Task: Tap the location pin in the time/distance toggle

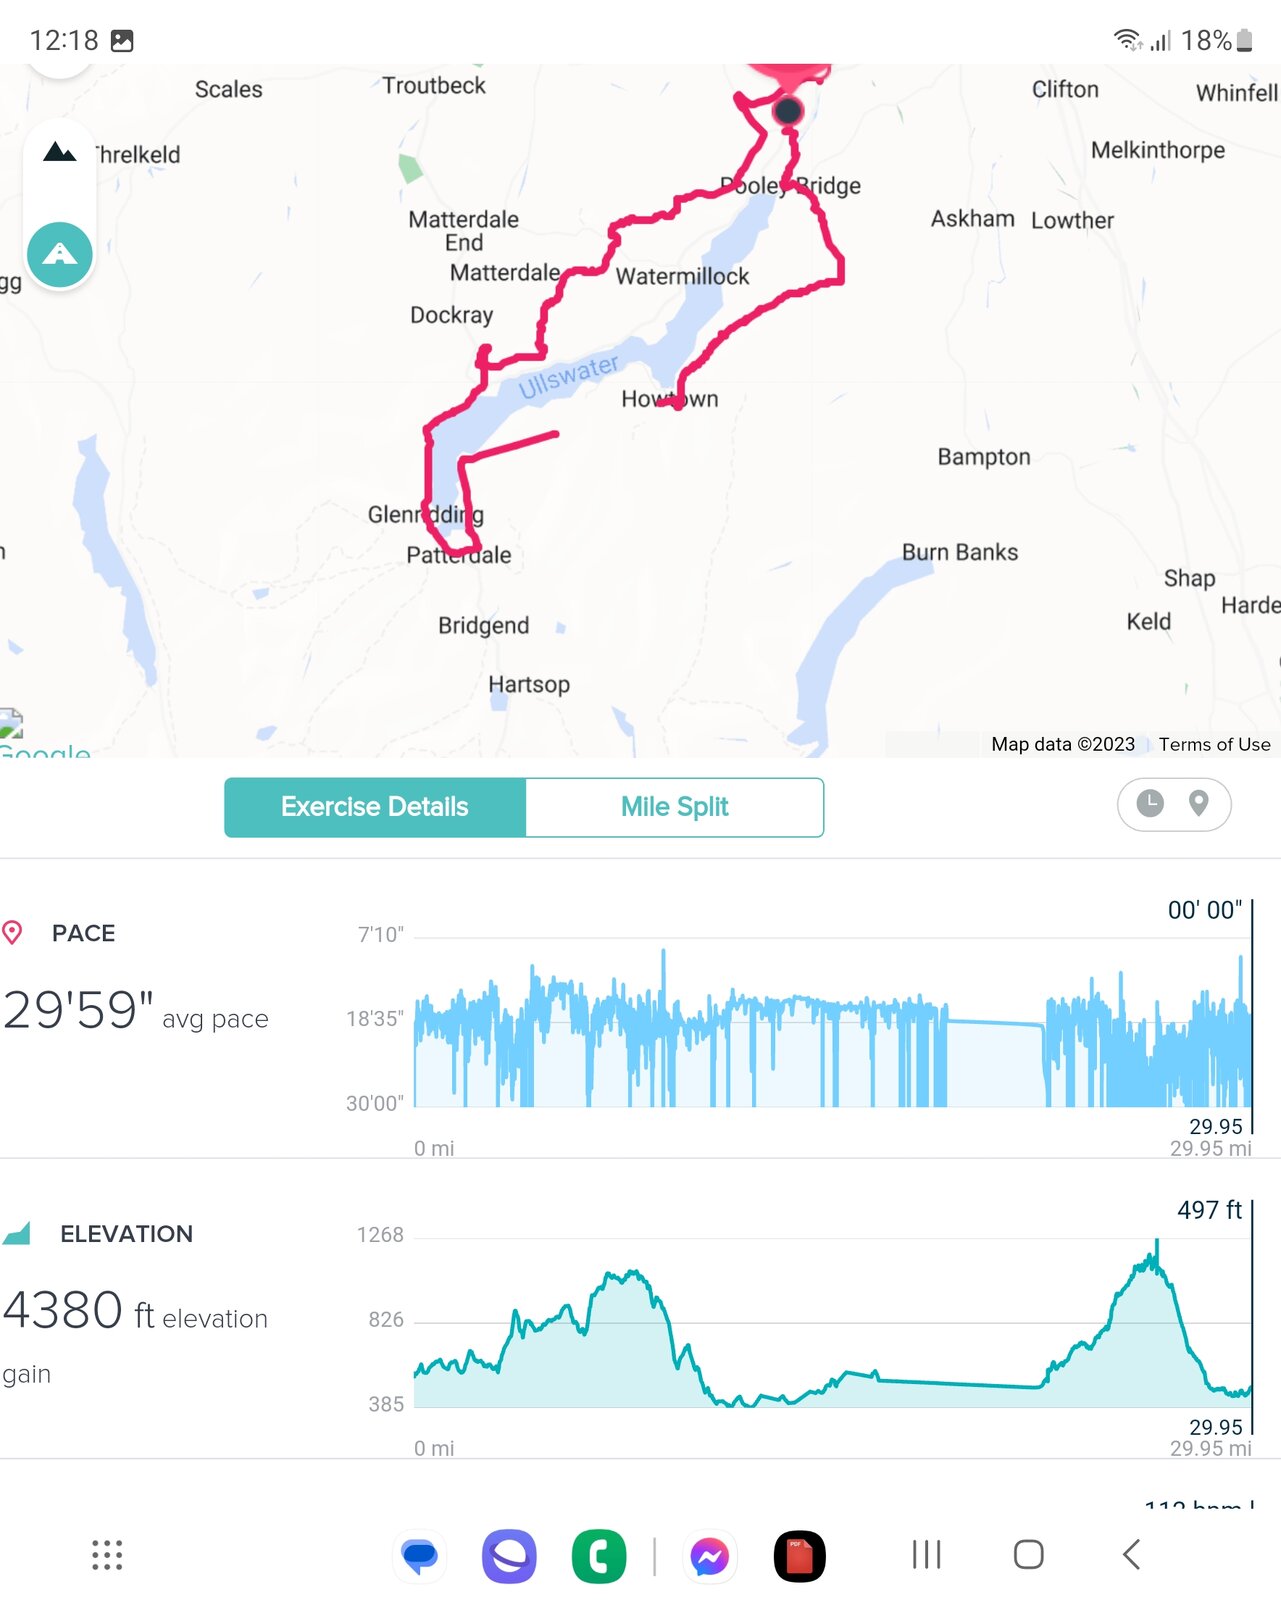Action: click(x=1198, y=803)
